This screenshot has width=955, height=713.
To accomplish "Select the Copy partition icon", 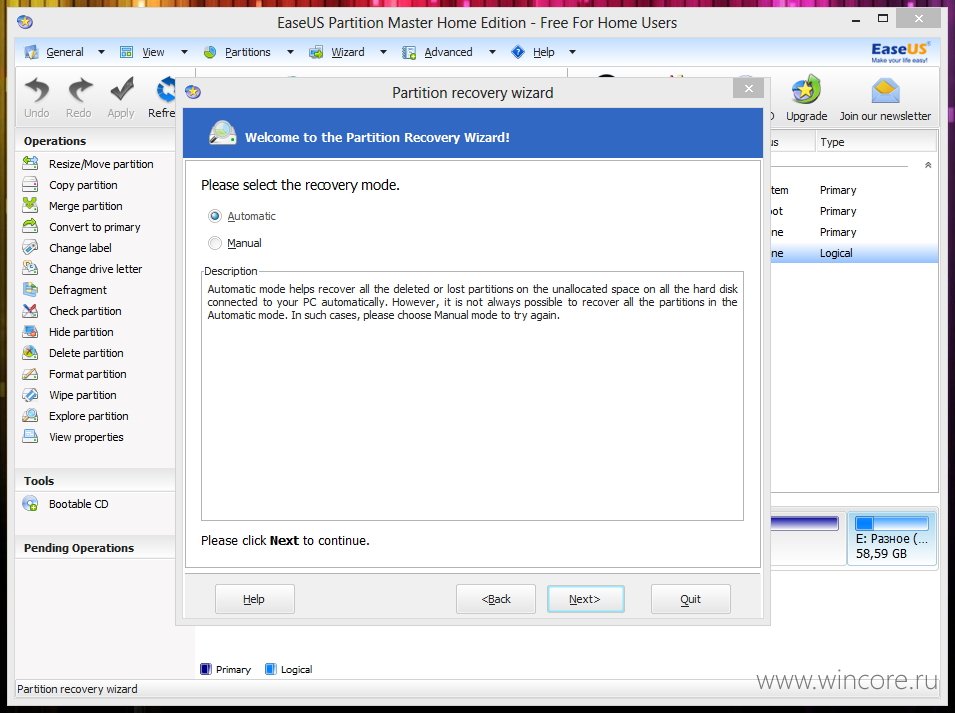I will pos(30,184).
